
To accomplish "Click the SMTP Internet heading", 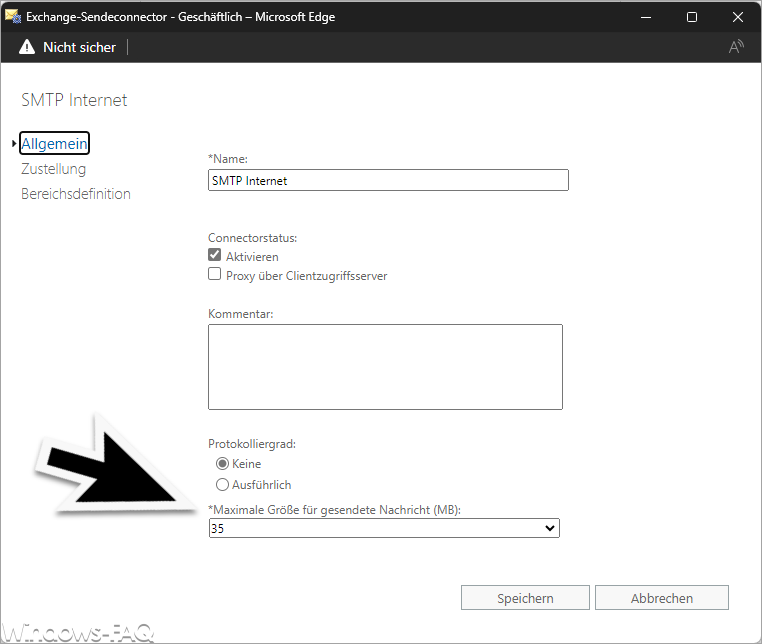I will [x=74, y=100].
